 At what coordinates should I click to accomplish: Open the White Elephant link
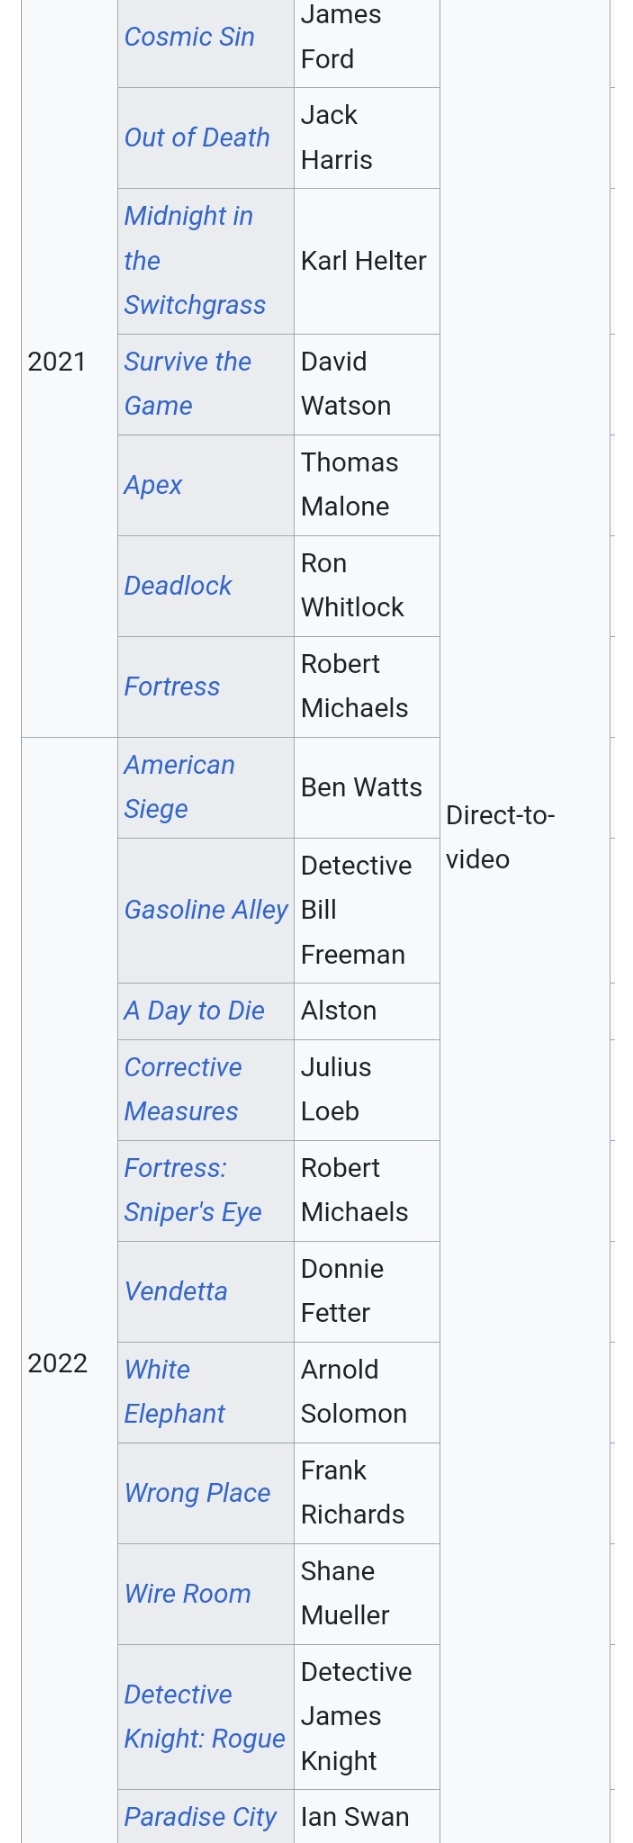(x=175, y=1392)
